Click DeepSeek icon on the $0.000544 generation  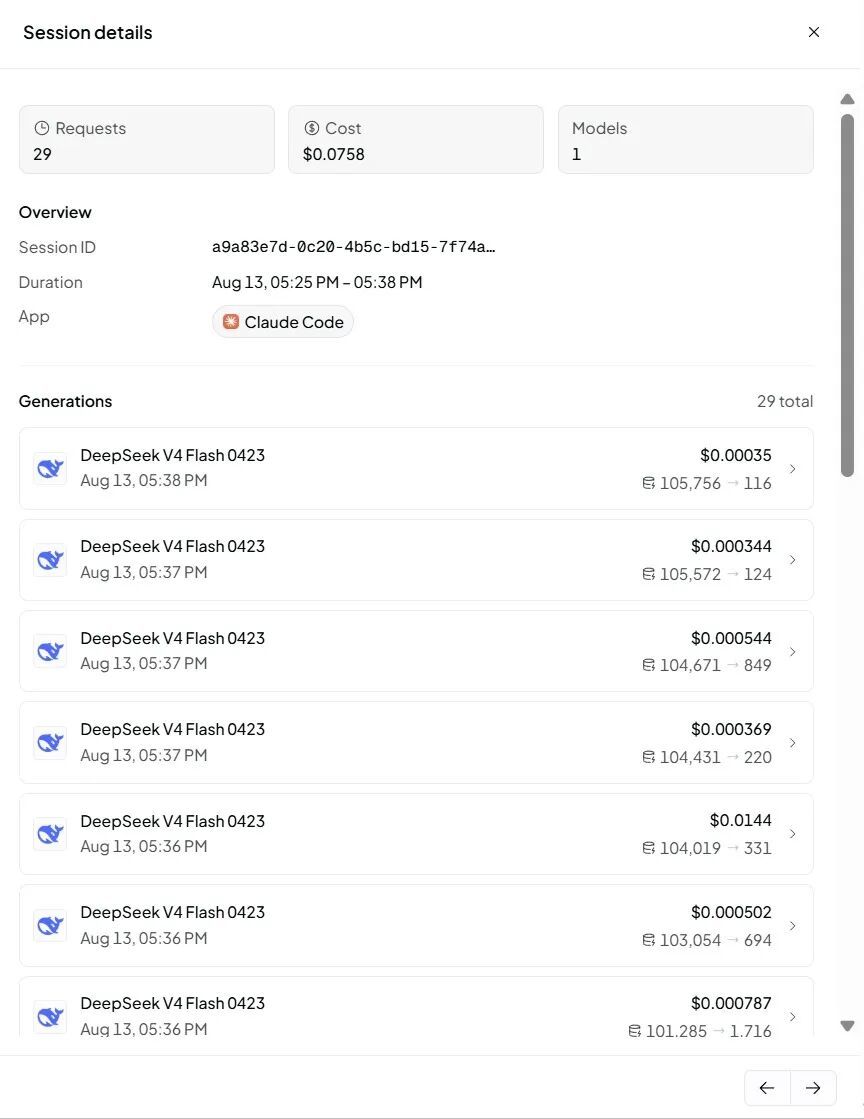pyautogui.click(x=50, y=652)
